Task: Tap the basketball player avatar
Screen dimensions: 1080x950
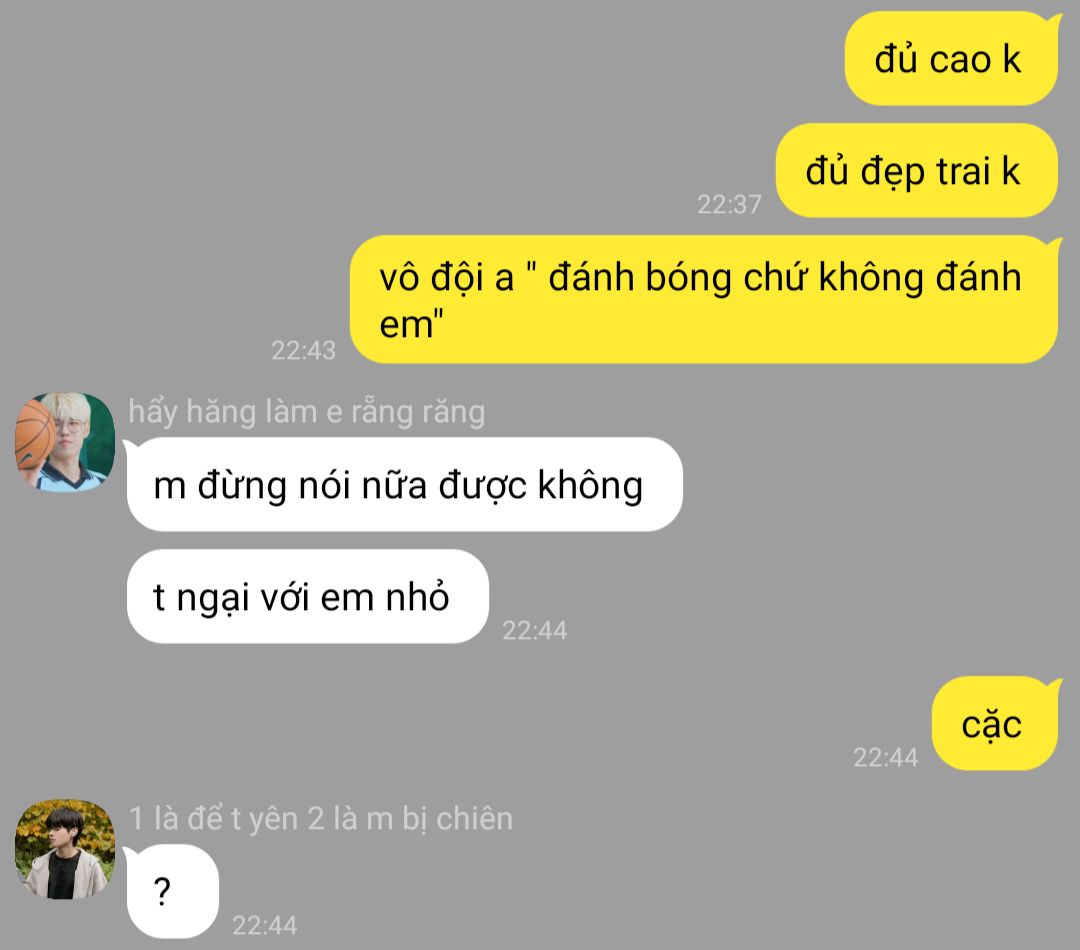Action: 65,442
